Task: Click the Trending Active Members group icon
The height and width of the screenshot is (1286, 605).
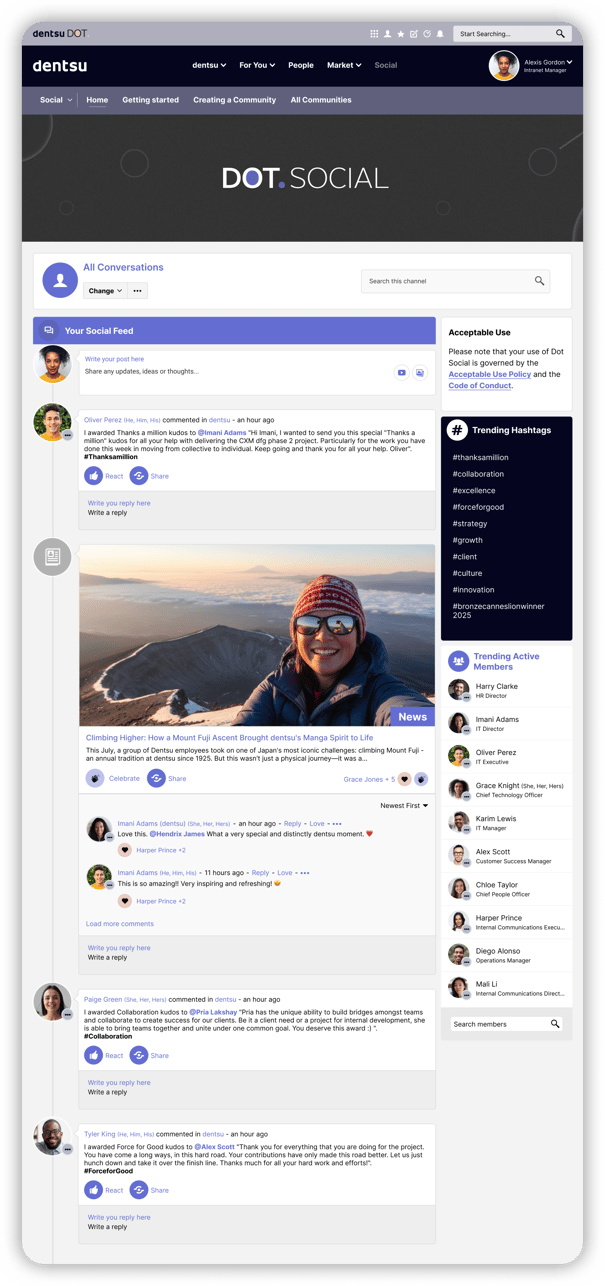Action: pyautogui.click(x=458, y=661)
